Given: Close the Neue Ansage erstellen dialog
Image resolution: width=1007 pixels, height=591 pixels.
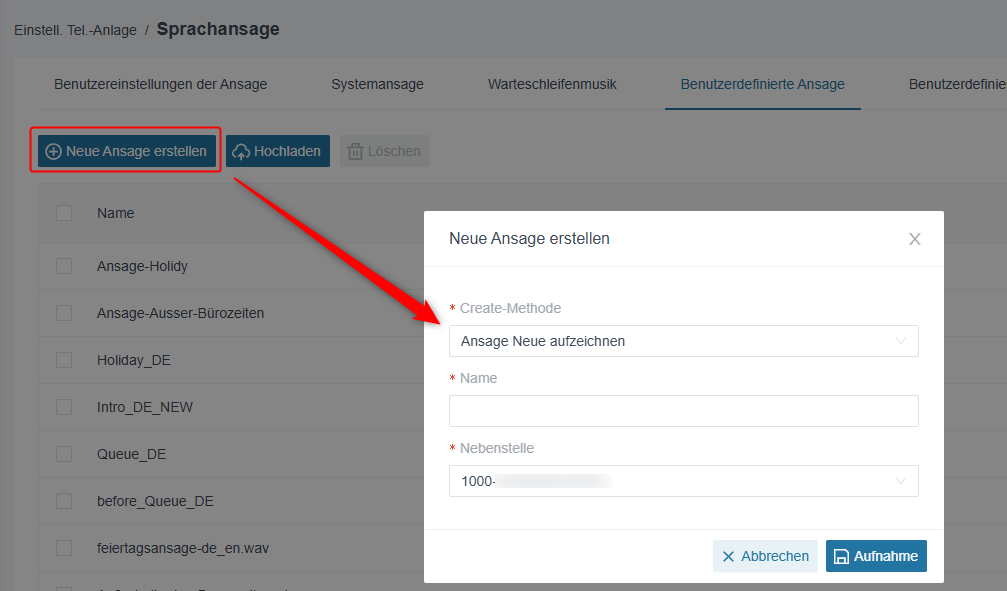Looking at the screenshot, I should (915, 239).
